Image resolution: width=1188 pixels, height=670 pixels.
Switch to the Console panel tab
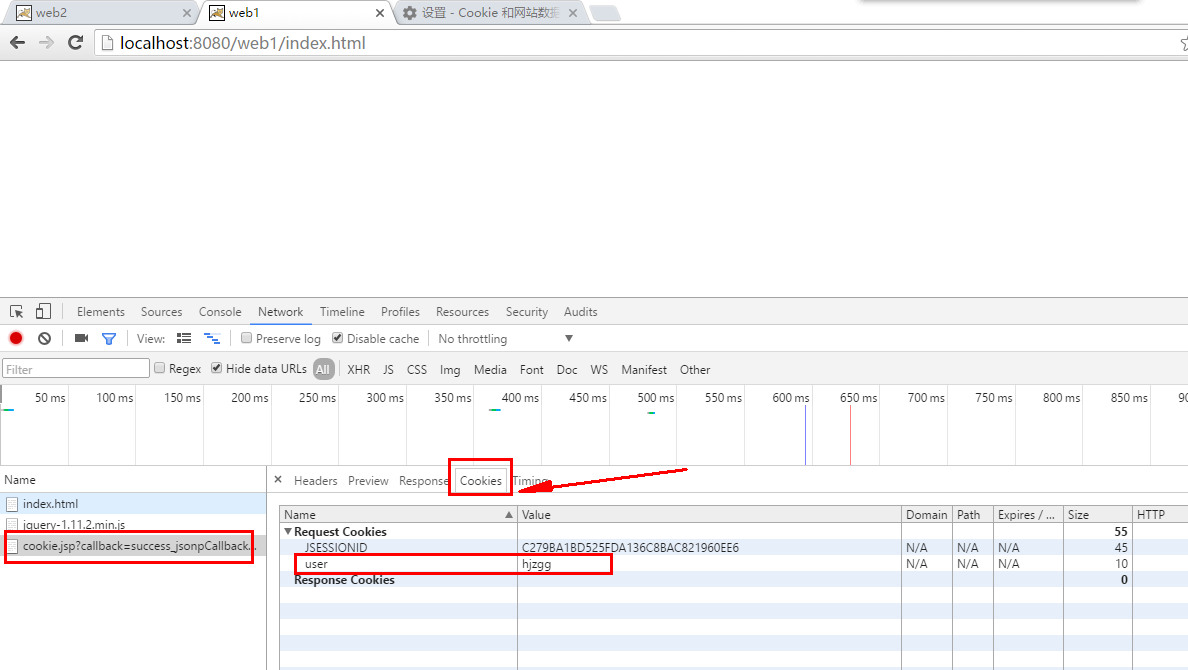point(220,312)
